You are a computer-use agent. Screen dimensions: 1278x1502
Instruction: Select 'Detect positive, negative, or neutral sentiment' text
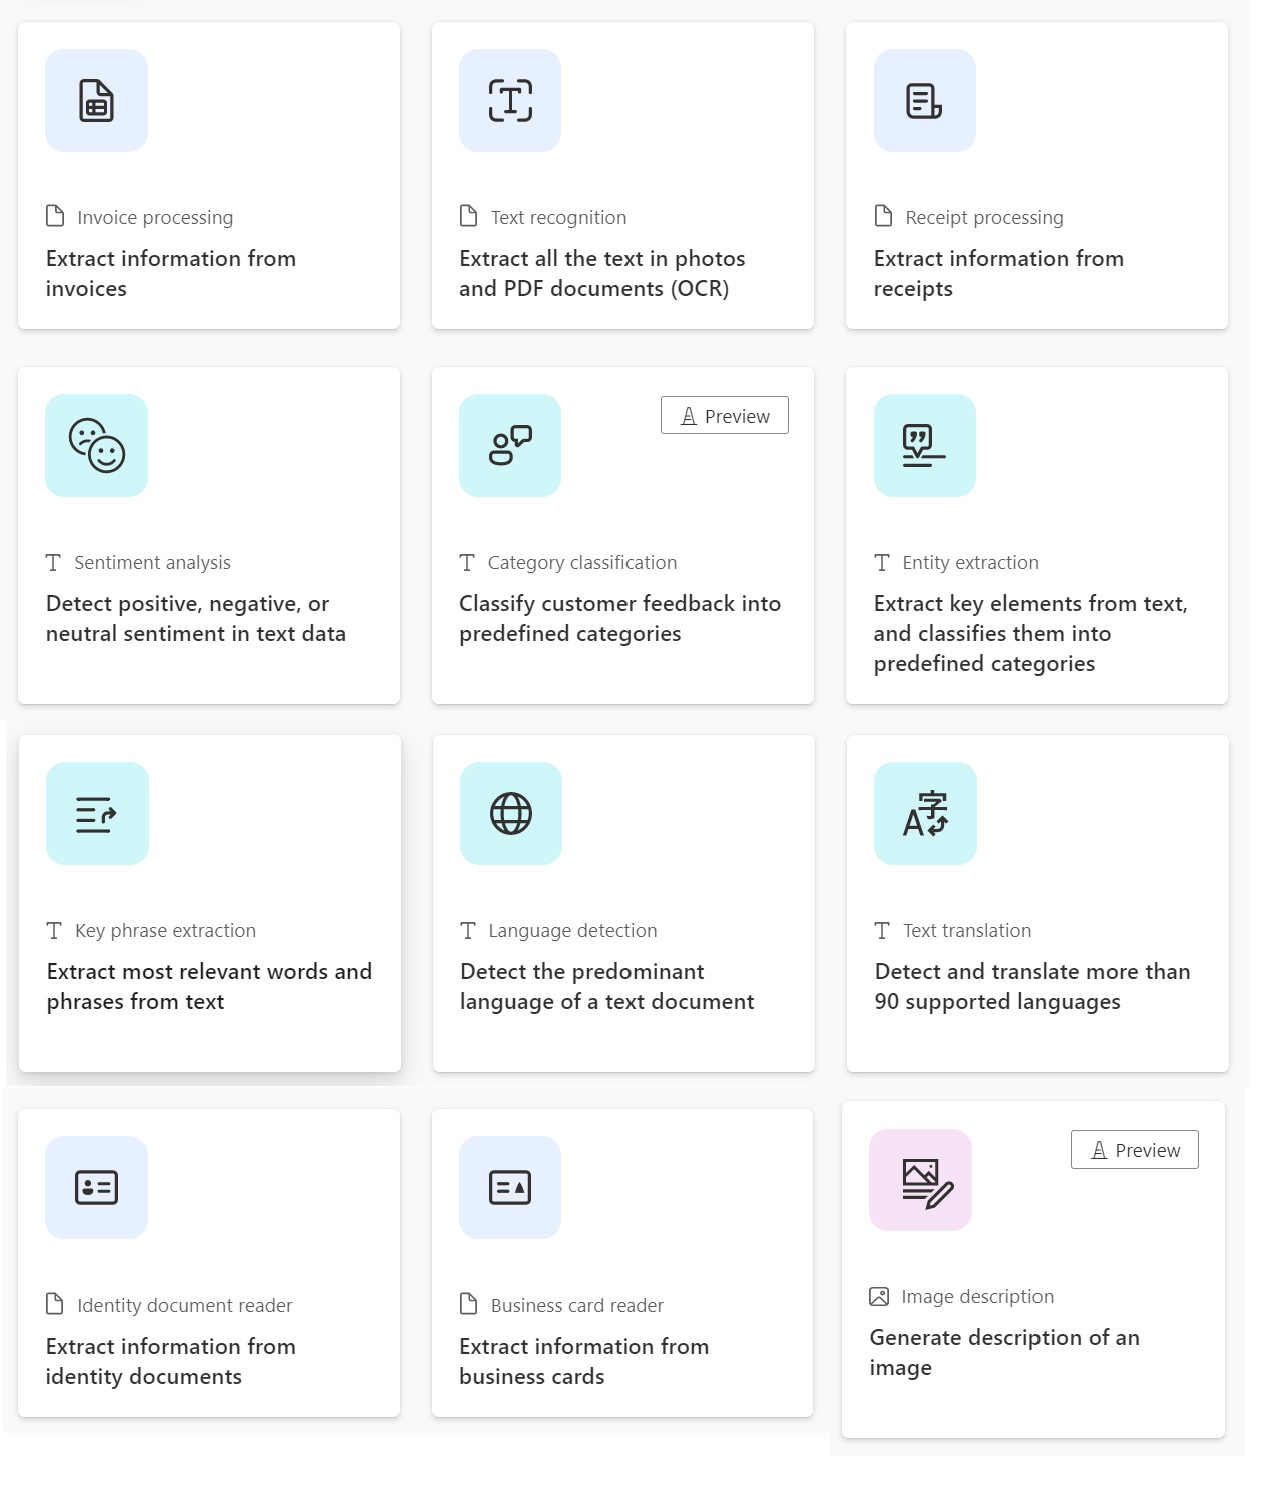(196, 619)
